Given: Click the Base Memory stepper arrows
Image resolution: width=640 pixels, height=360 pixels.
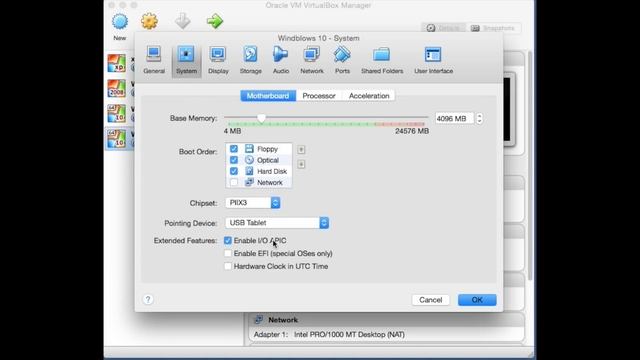Looking at the screenshot, I should click(479, 118).
